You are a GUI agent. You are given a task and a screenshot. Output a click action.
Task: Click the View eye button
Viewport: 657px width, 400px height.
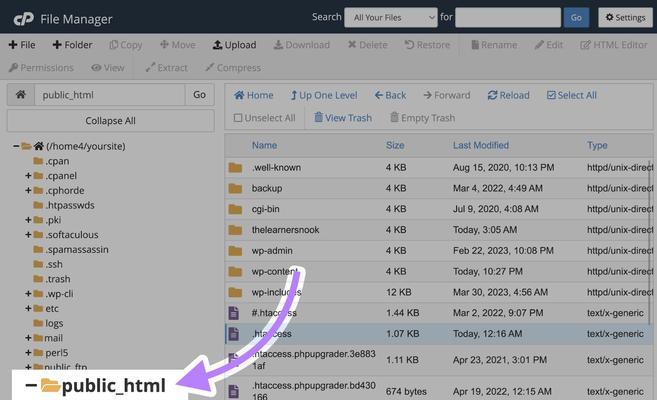[x=108, y=67]
